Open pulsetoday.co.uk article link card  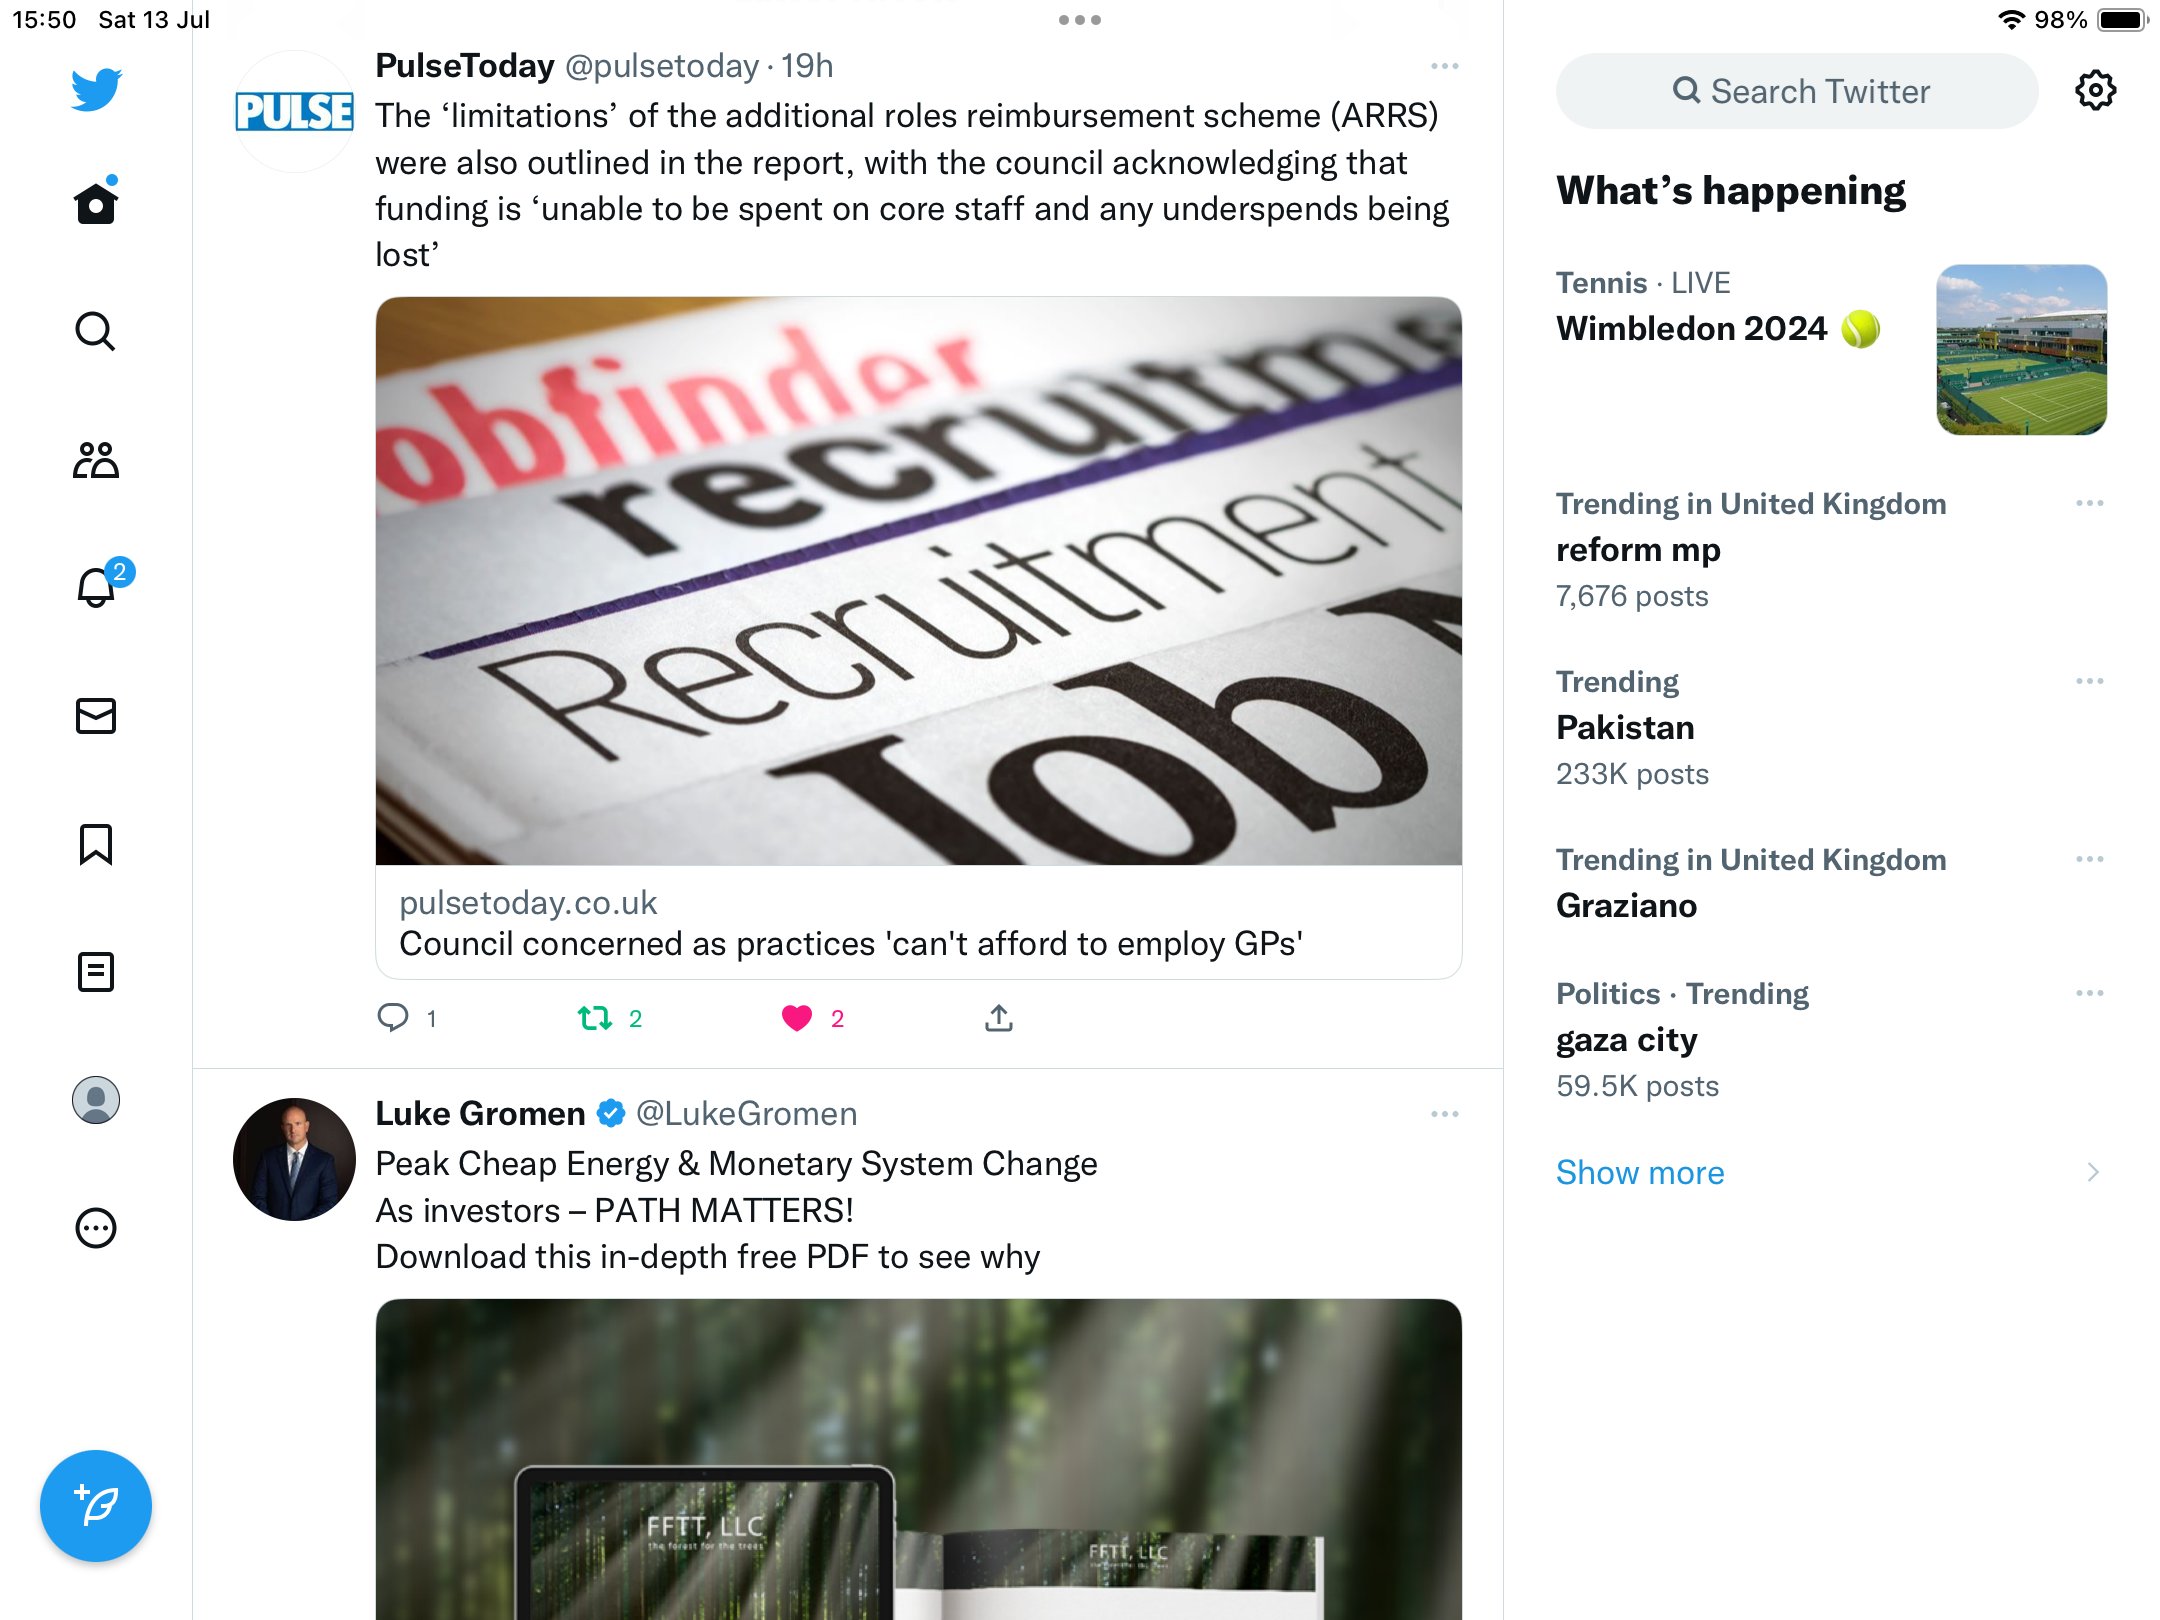click(x=918, y=922)
